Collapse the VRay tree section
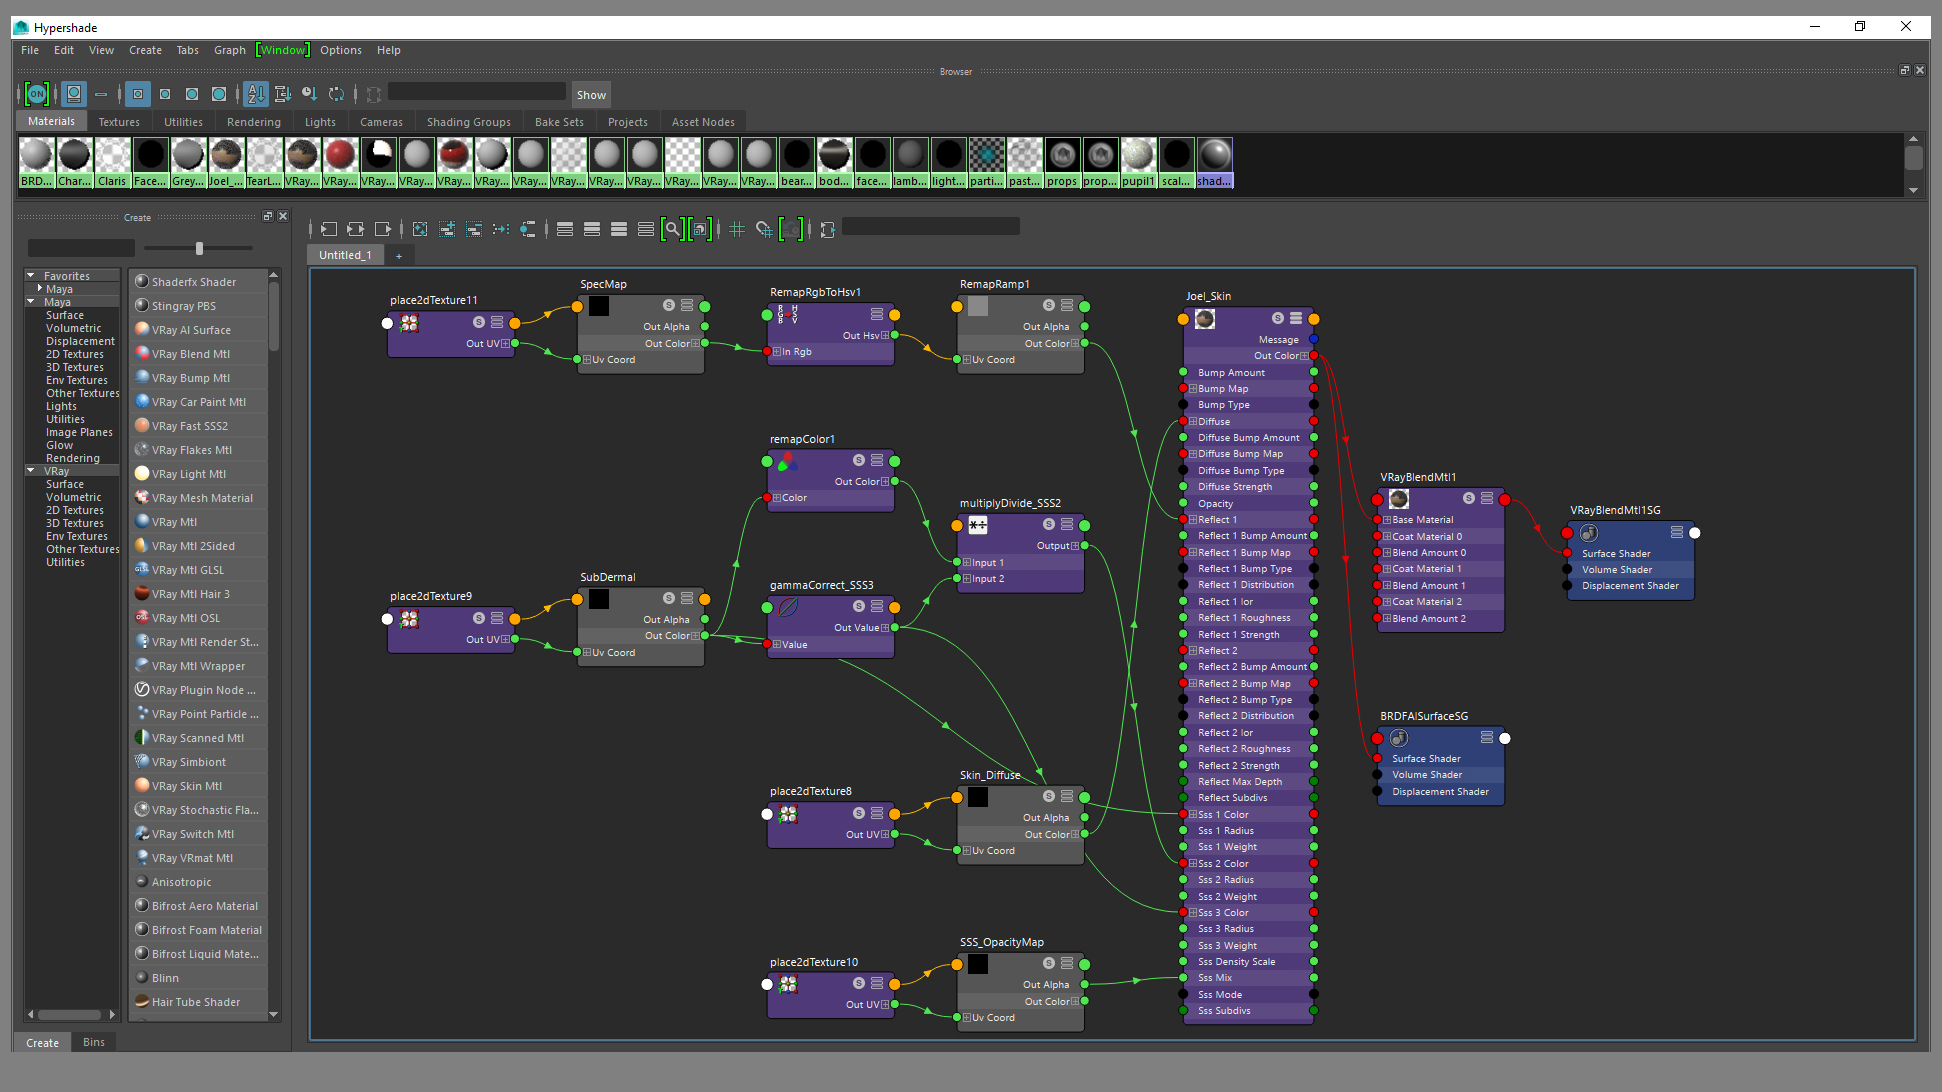1942x1092 pixels. (31, 471)
